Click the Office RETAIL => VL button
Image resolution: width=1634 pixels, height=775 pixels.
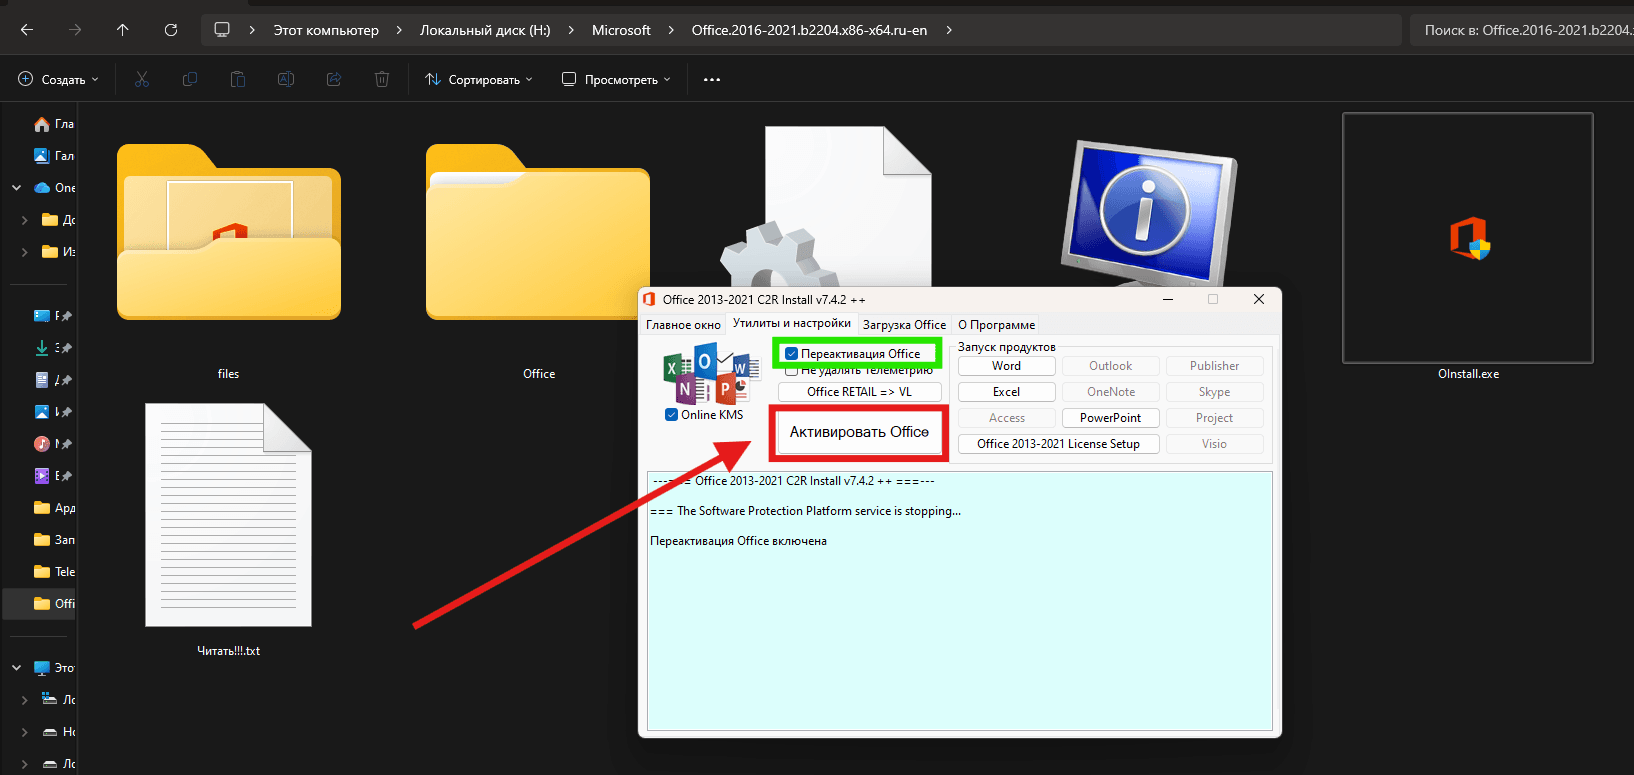[x=860, y=392]
